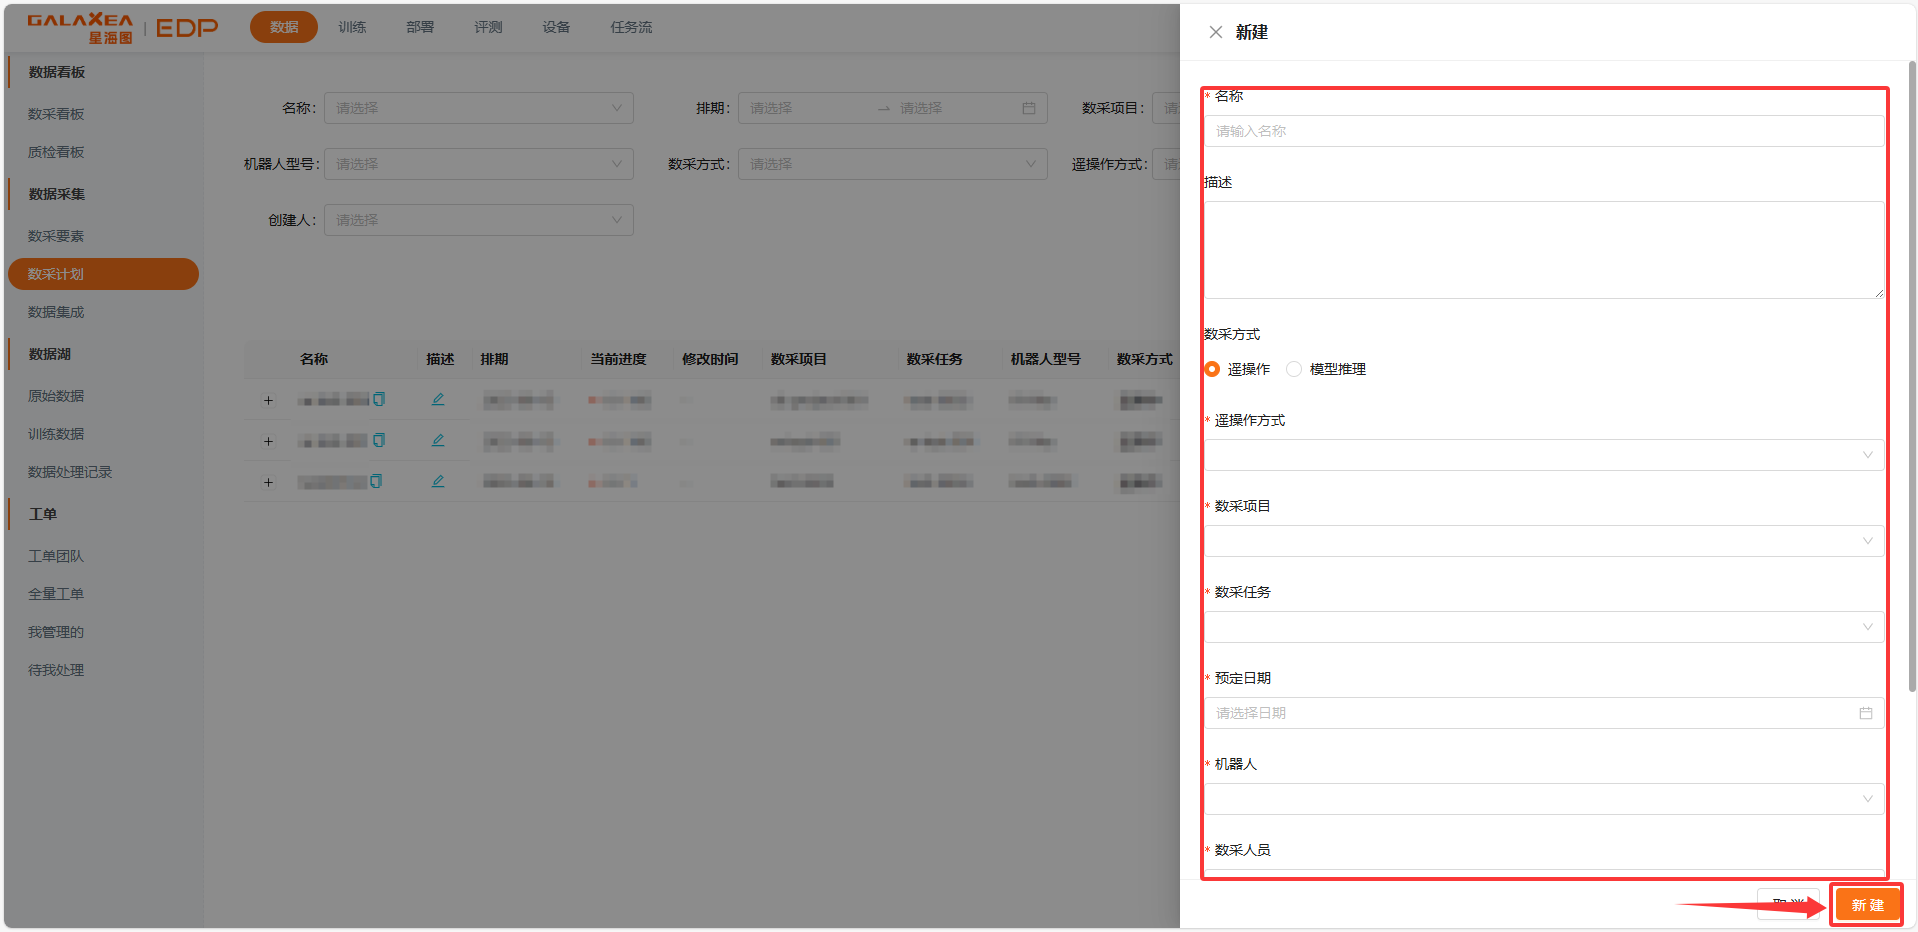
Task: Click the edit pencil icon in third row
Action: point(438,482)
